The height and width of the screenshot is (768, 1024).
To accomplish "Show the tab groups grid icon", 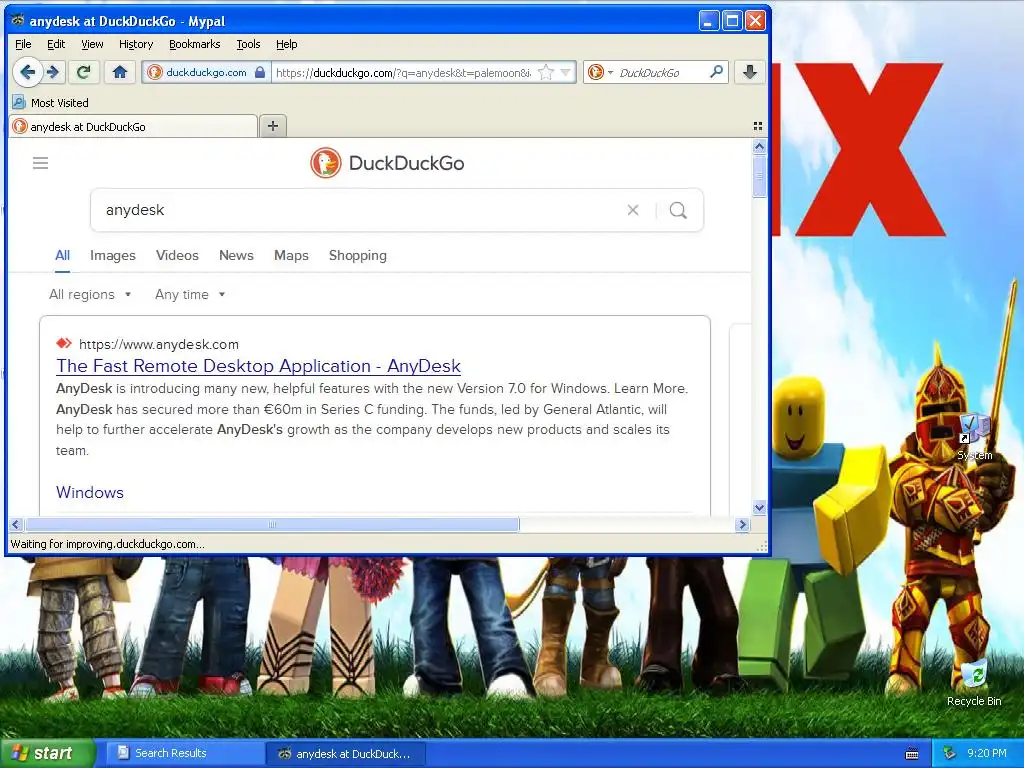I will coord(758,126).
